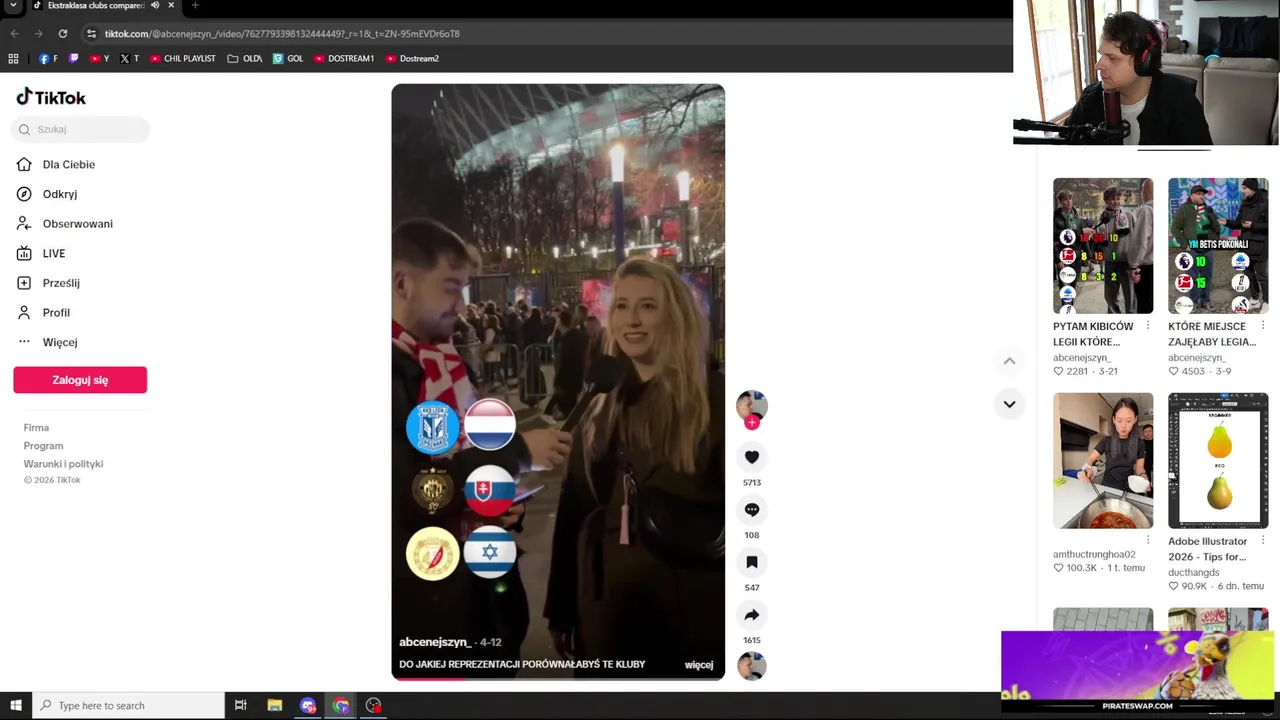The width and height of the screenshot is (1280, 720).
Task: Click the taskbar Type here to search box
Action: [x=129, y=706]
